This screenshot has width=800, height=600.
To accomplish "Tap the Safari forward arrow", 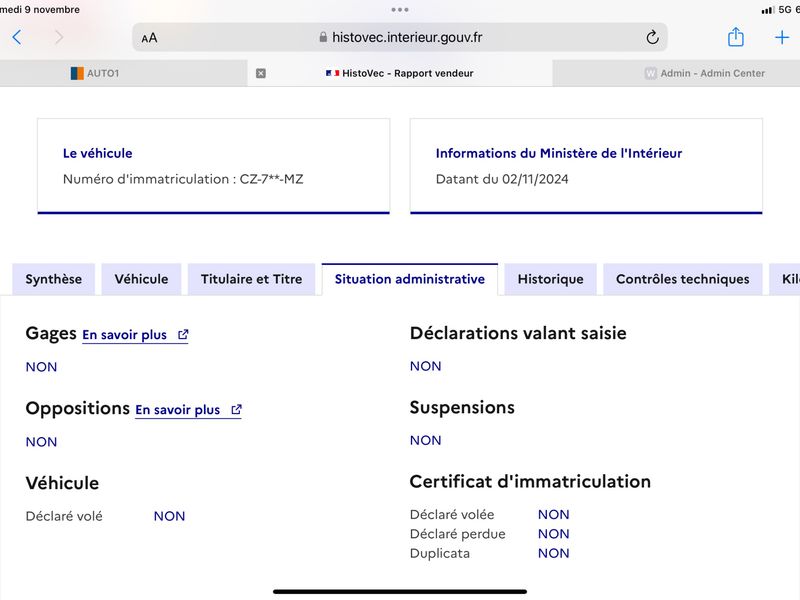I will pyautogui.click(x=59, y=37).
